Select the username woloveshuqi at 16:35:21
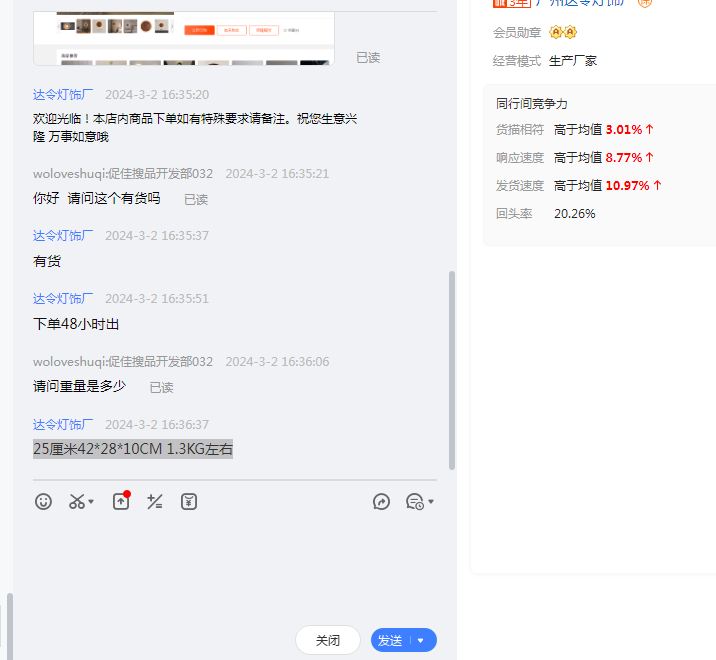Viewport: 716px width, 660px height. pos(123,174)
